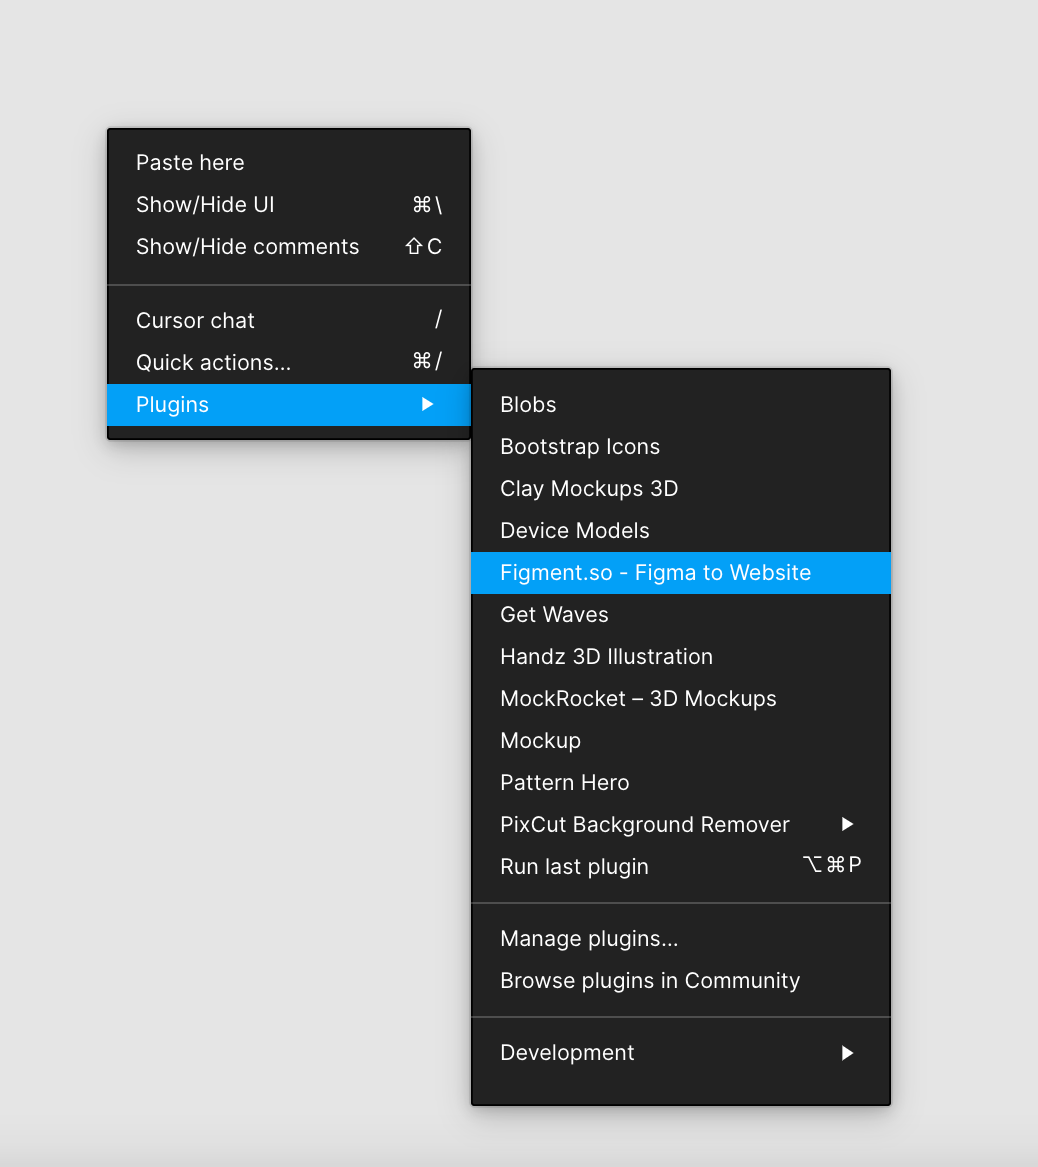Open PixCut Background Remover submenu
The image size is (1038, 1167).
point(681,825)
